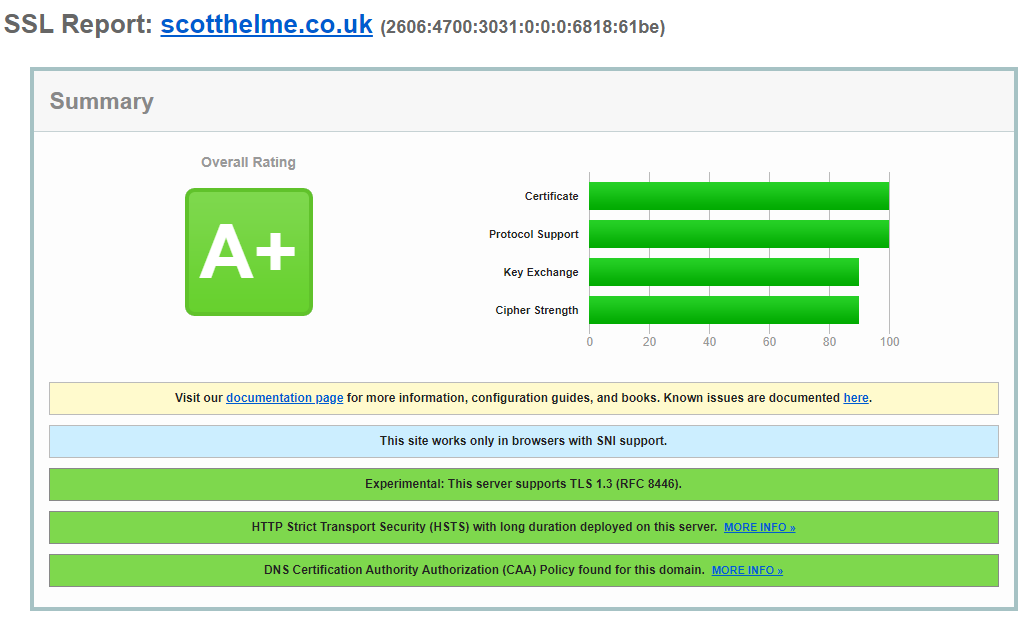Click the 'Overall Rating' label
1032x622 pixels.
248,162
